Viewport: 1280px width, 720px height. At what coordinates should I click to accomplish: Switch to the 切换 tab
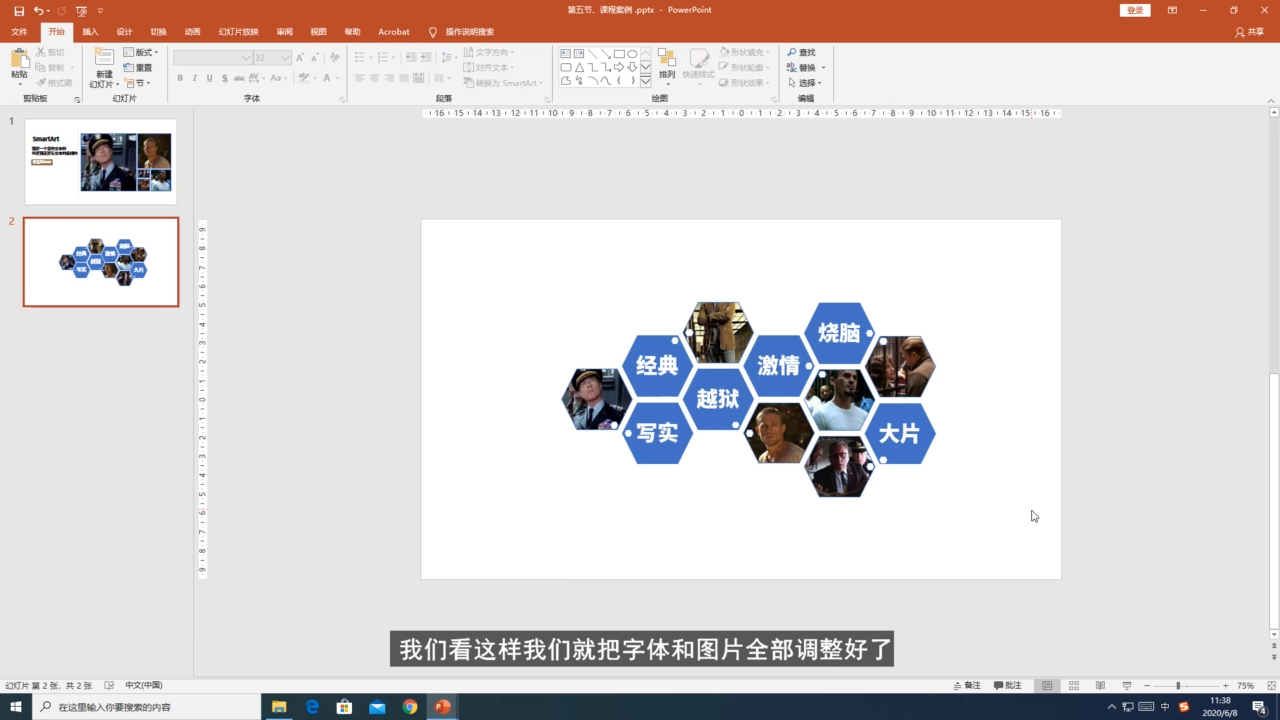158,32
